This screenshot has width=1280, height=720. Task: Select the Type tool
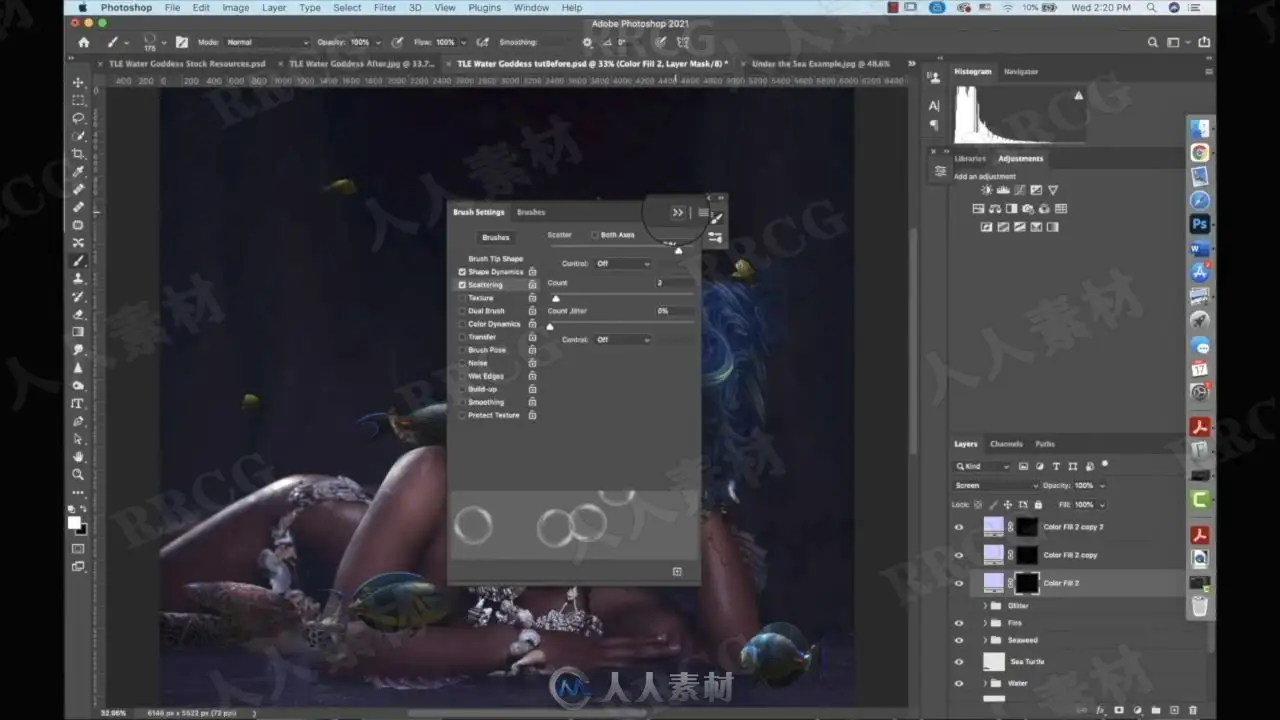[78, 404]
